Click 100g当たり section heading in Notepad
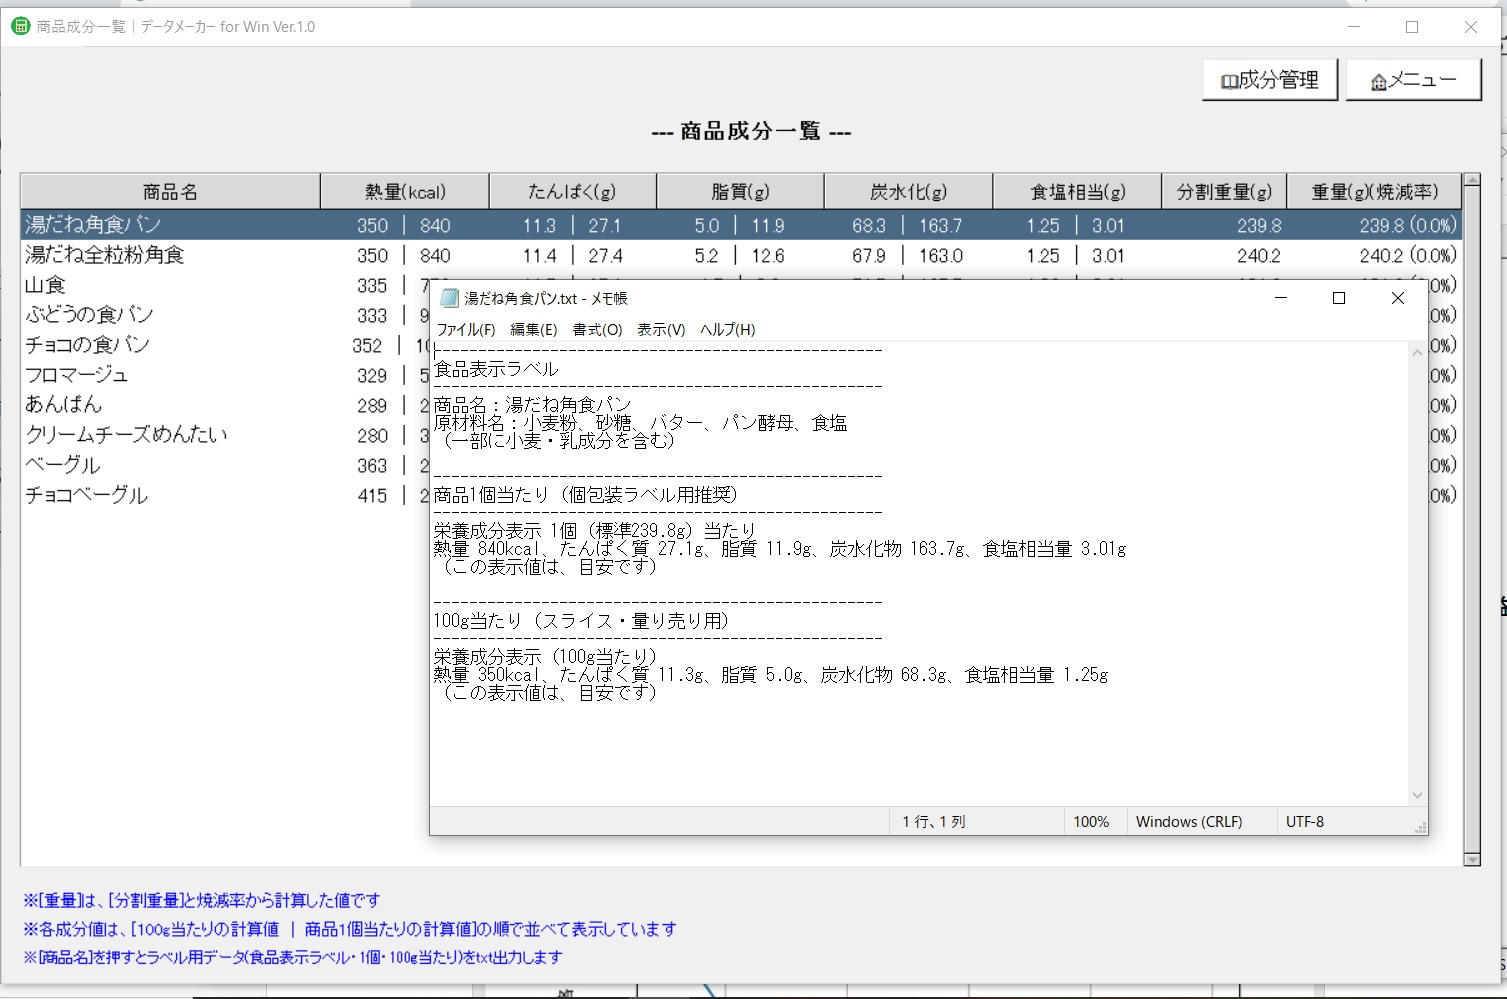The image size is (1507, 999). (x=581, y=621)
